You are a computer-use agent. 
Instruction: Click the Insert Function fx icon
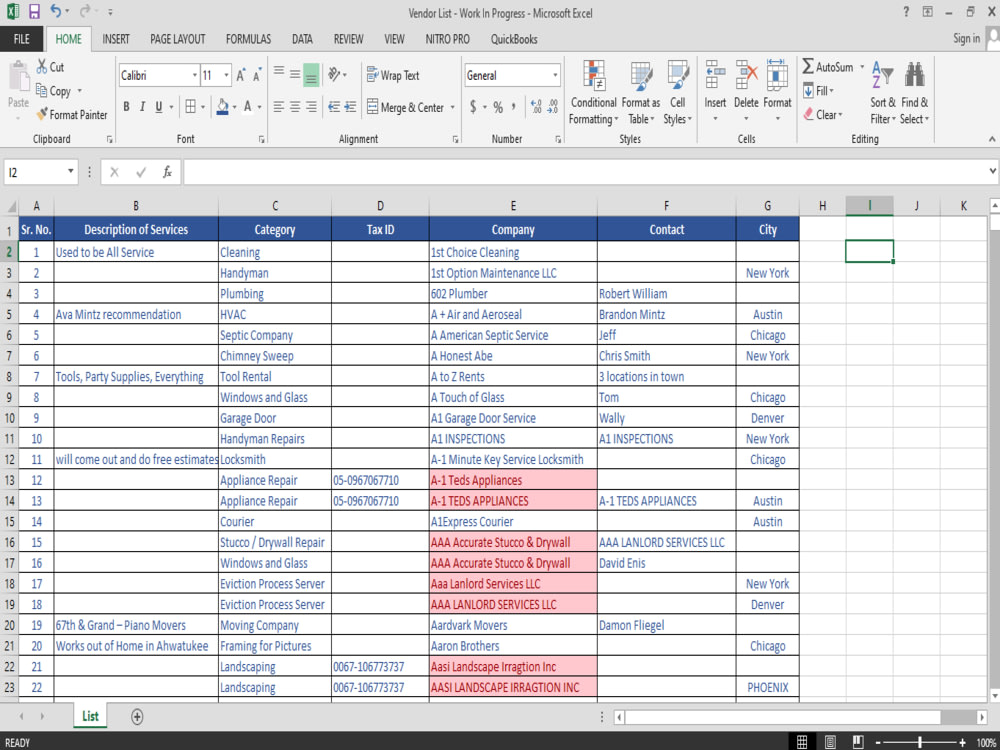point(167,172)
